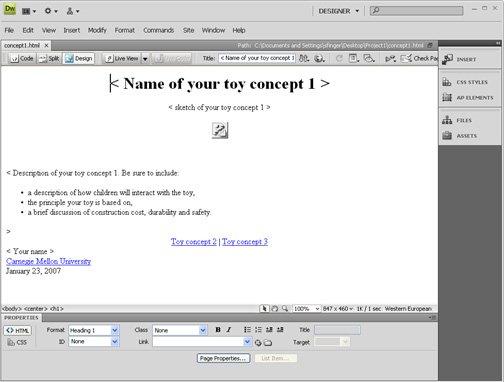Viewport: 504px width, 382px height.
Task: Click the Point to File icon beside Link
Action: [258, 343]
